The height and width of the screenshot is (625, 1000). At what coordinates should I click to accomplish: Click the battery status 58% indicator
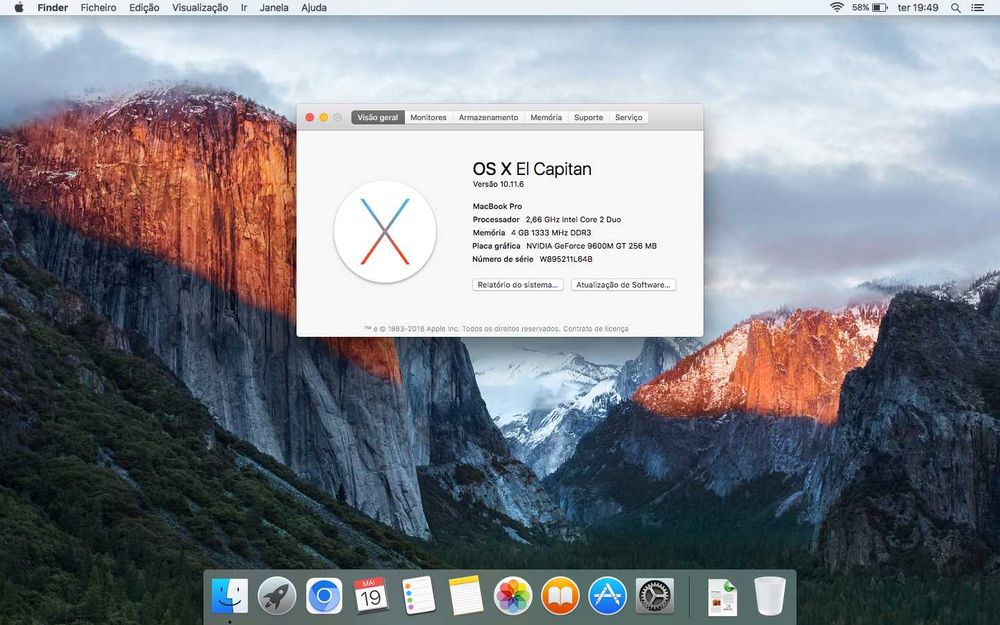click(x=870, y=8)
